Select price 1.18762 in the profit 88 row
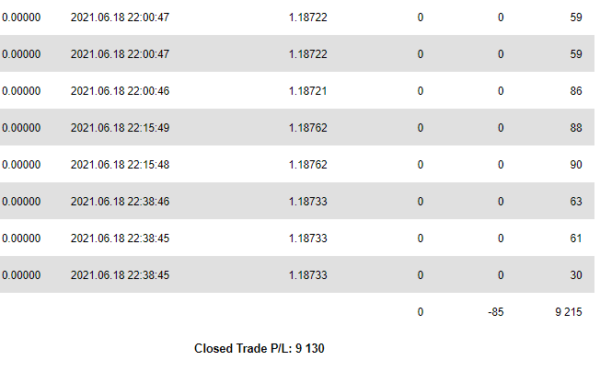The width and height of the screenshot is (600, 384). click(x=308, y=128)
